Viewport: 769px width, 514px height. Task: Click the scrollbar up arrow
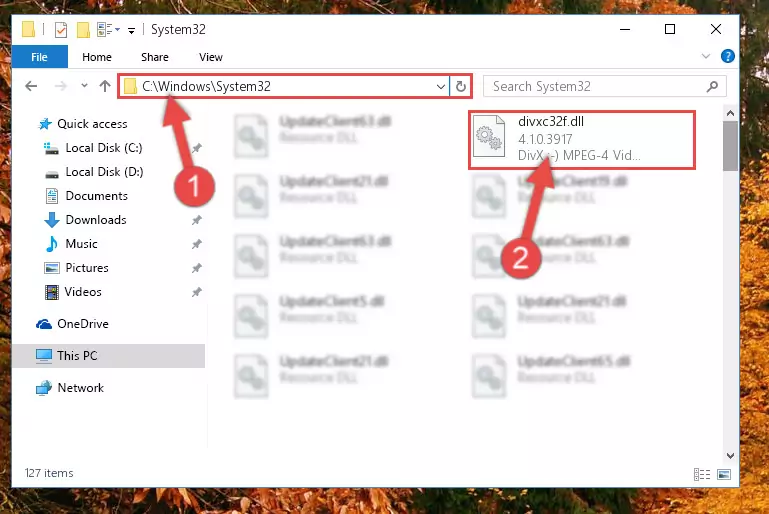tap(730, 113)
